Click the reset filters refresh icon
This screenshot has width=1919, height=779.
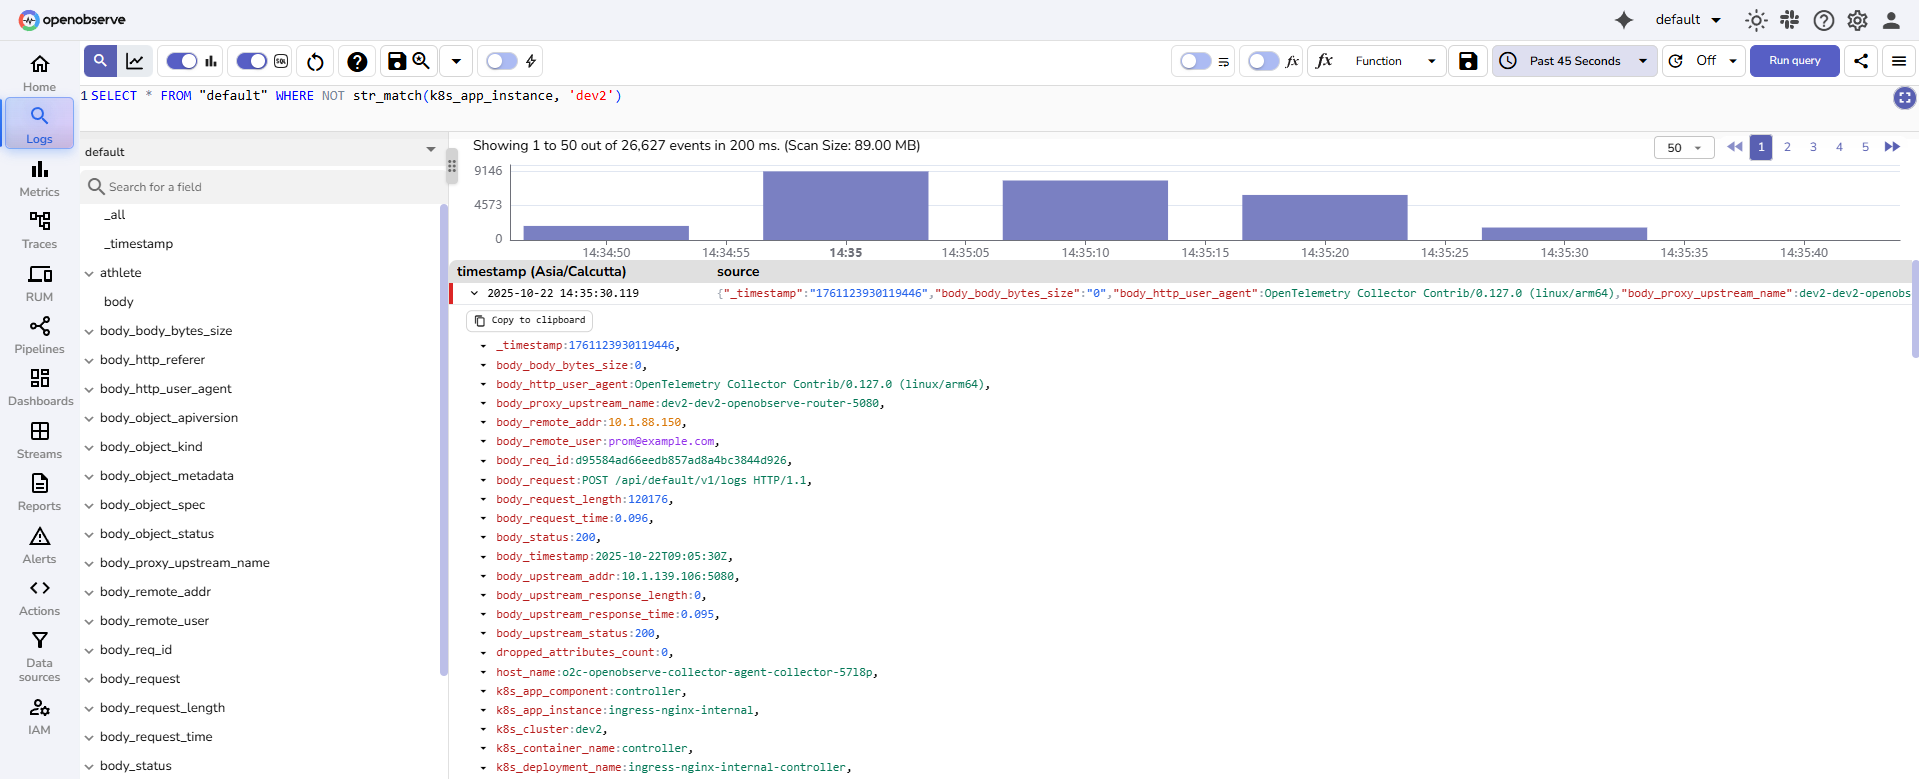pyautogui.click(x=315, y=62)
